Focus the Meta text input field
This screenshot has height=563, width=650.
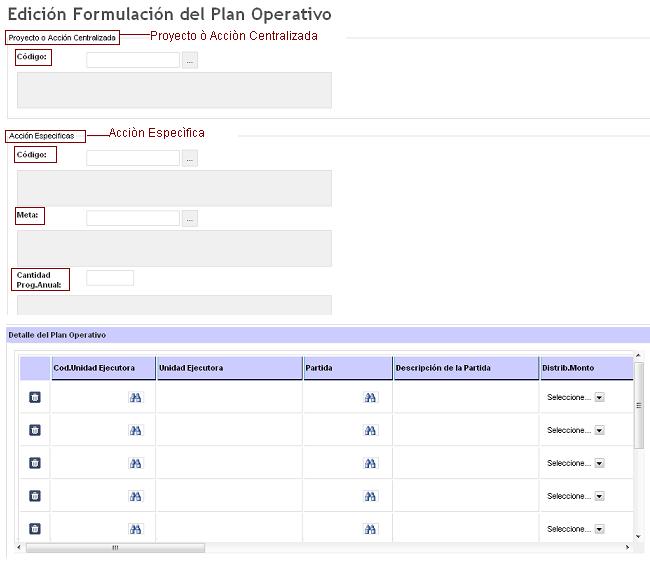click(133, 218)
